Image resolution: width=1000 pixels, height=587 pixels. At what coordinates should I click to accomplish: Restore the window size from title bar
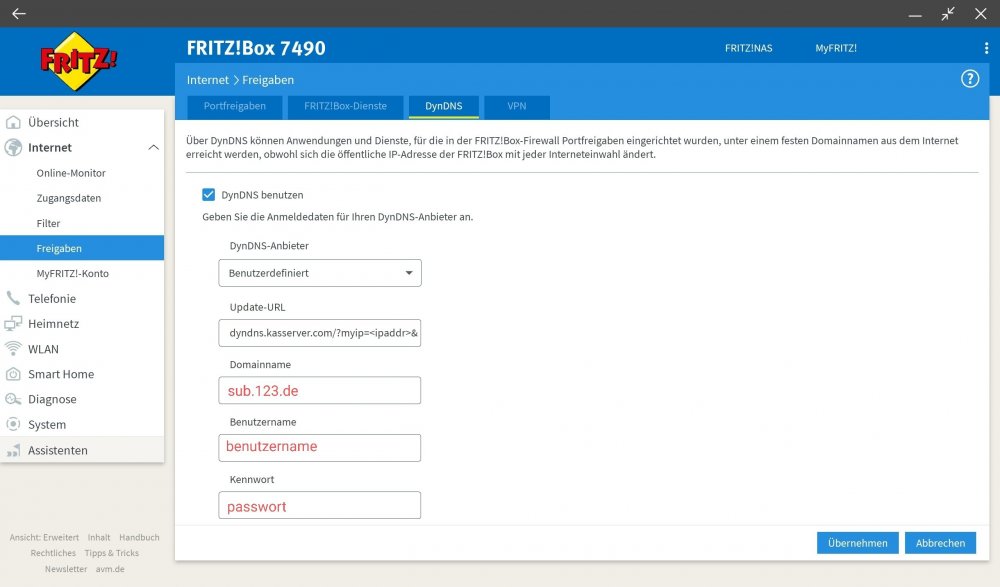click(x=948, y=13)
